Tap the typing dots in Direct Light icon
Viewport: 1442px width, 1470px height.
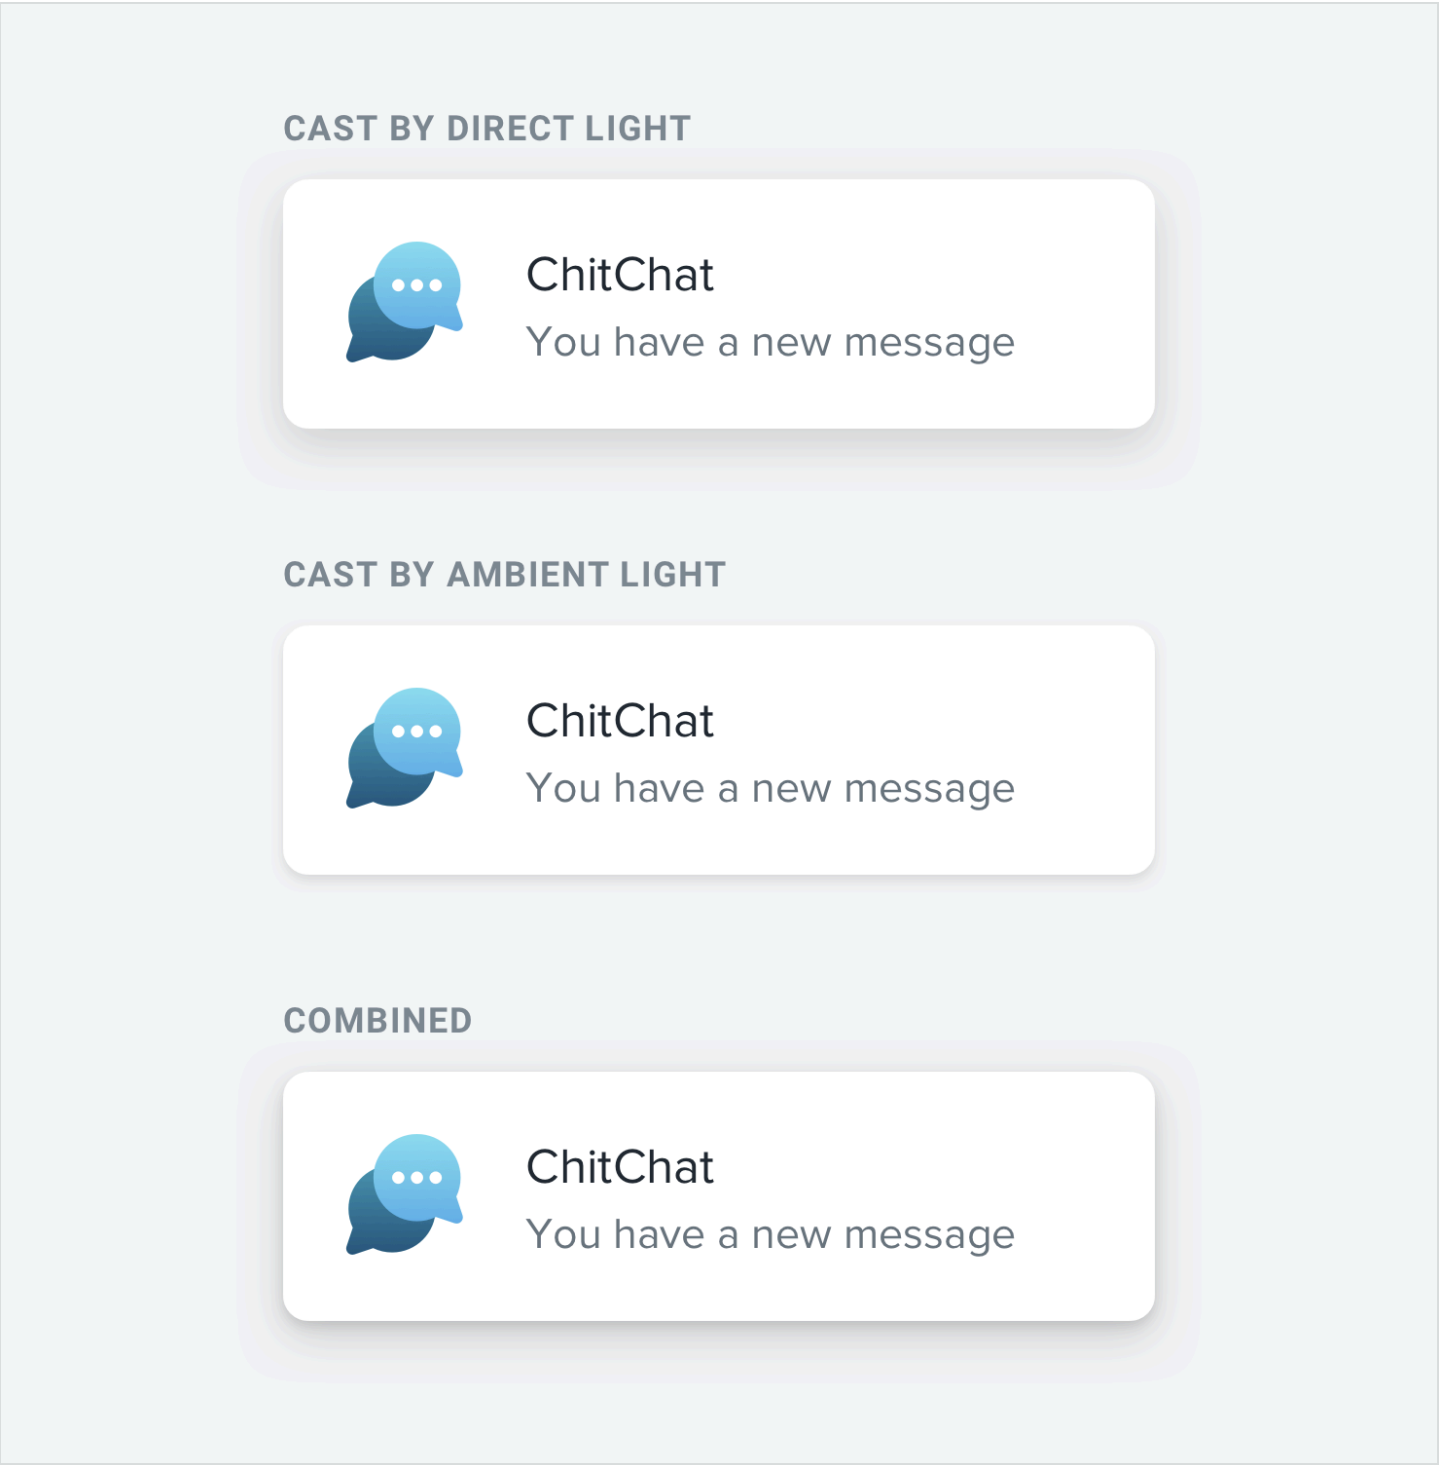point(417,285)
